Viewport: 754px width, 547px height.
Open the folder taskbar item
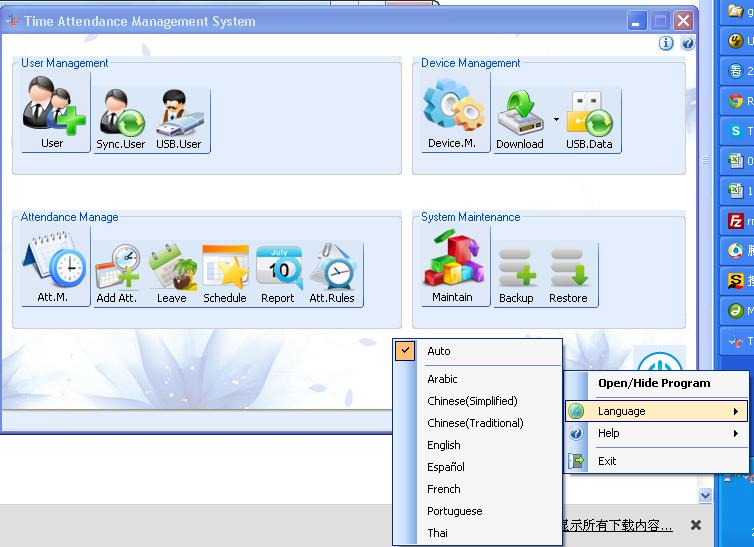tap(738, 12)
